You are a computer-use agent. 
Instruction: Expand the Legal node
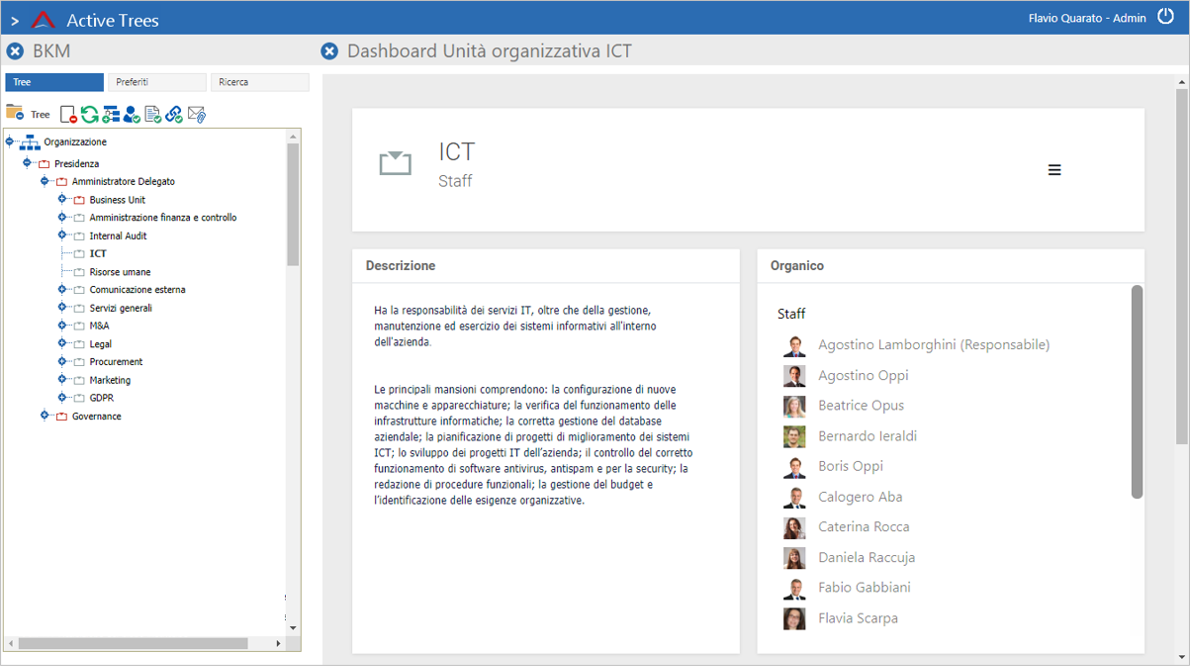(62, 343)
